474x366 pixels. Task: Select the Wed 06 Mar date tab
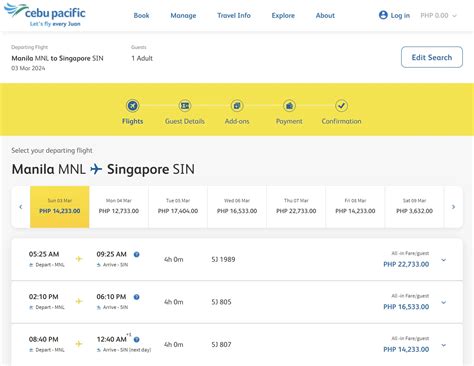[237, 207]
